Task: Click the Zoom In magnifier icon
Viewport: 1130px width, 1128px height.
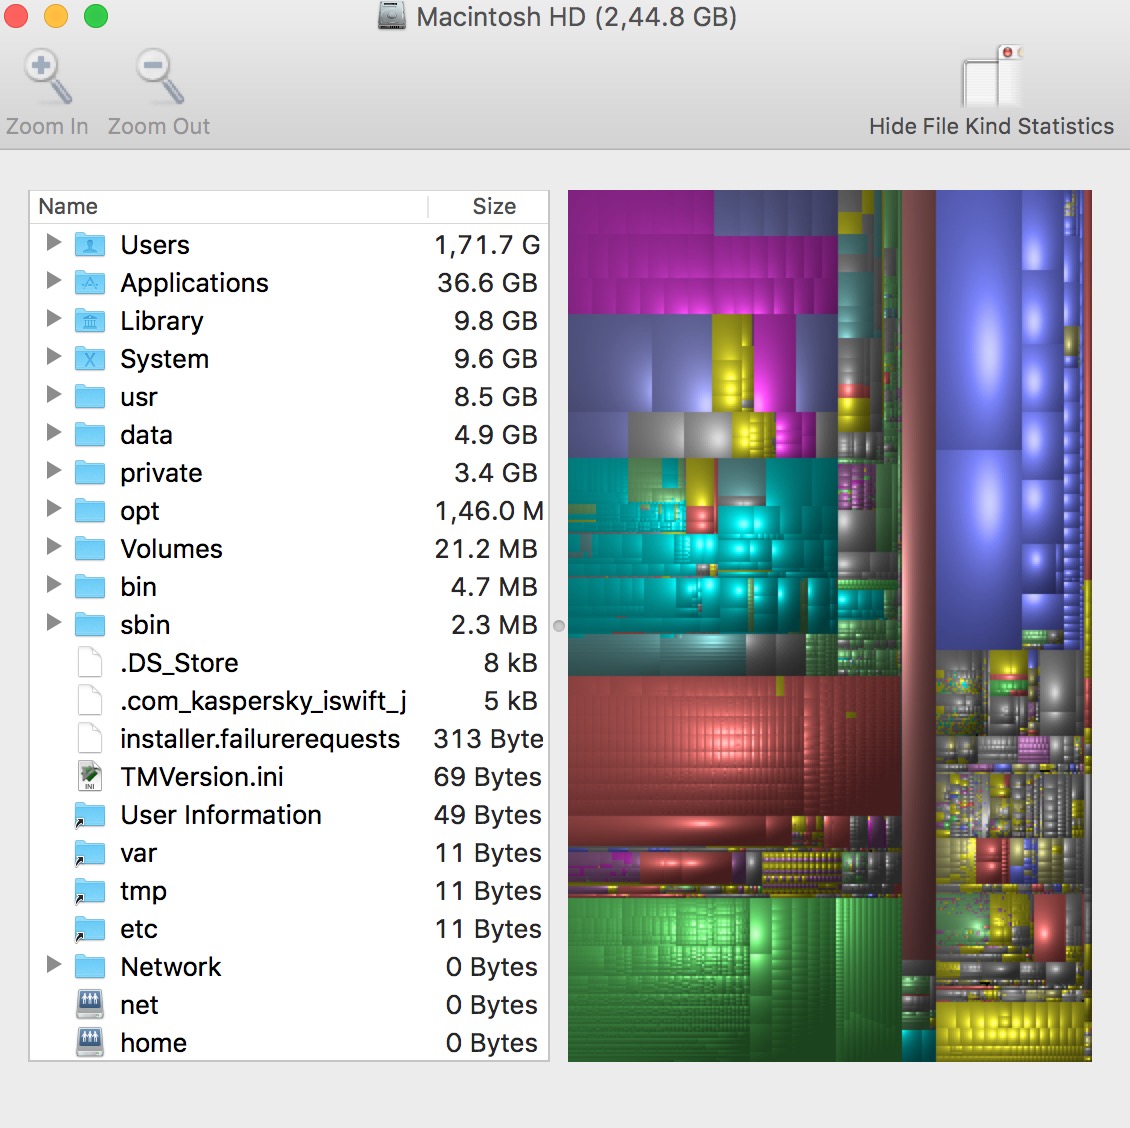Action: pyautogui.click(x=48, y=76)
